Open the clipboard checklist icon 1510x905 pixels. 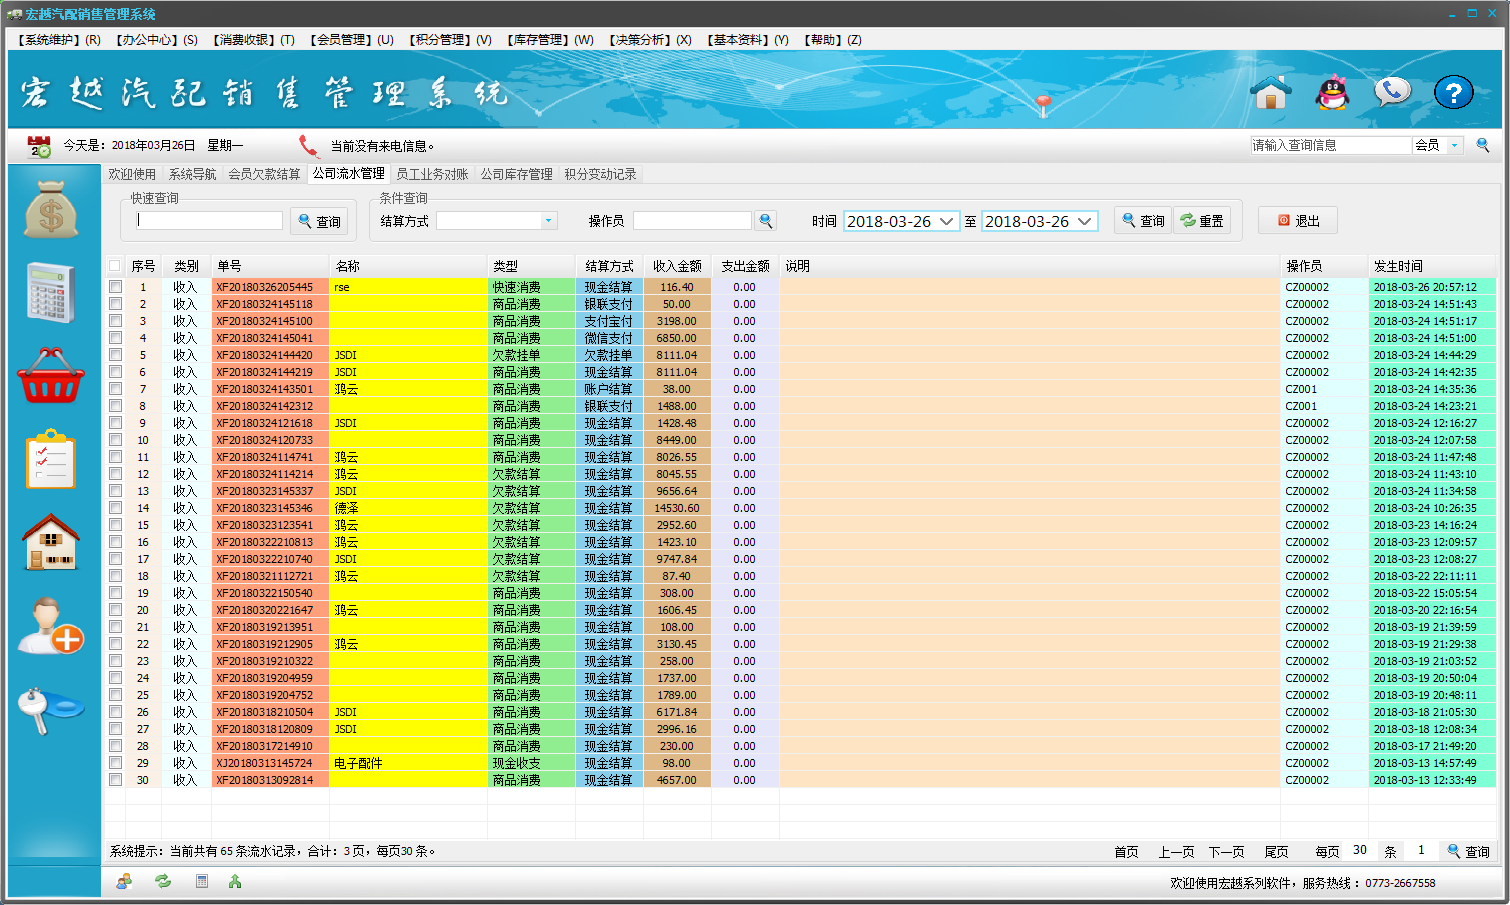point(51,460)
